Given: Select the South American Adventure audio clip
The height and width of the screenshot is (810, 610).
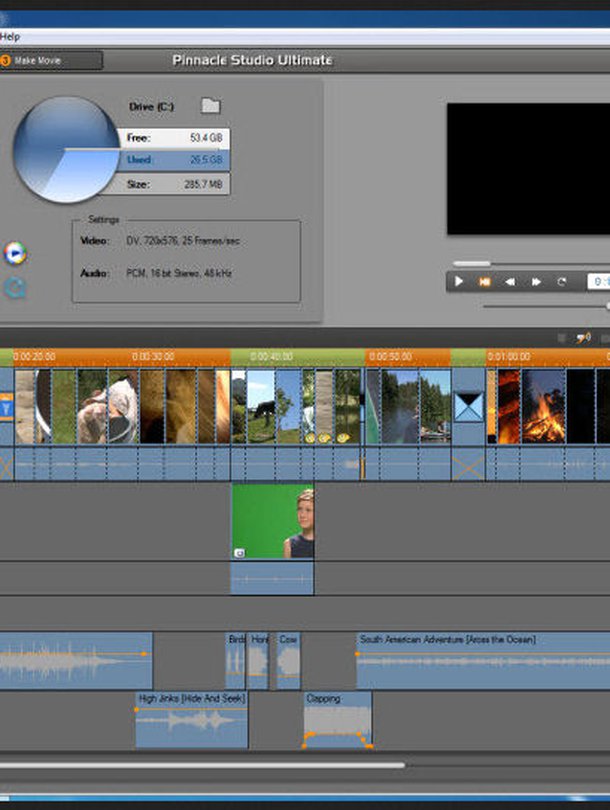Looking at the screenshot, I should tap(482, 660).
